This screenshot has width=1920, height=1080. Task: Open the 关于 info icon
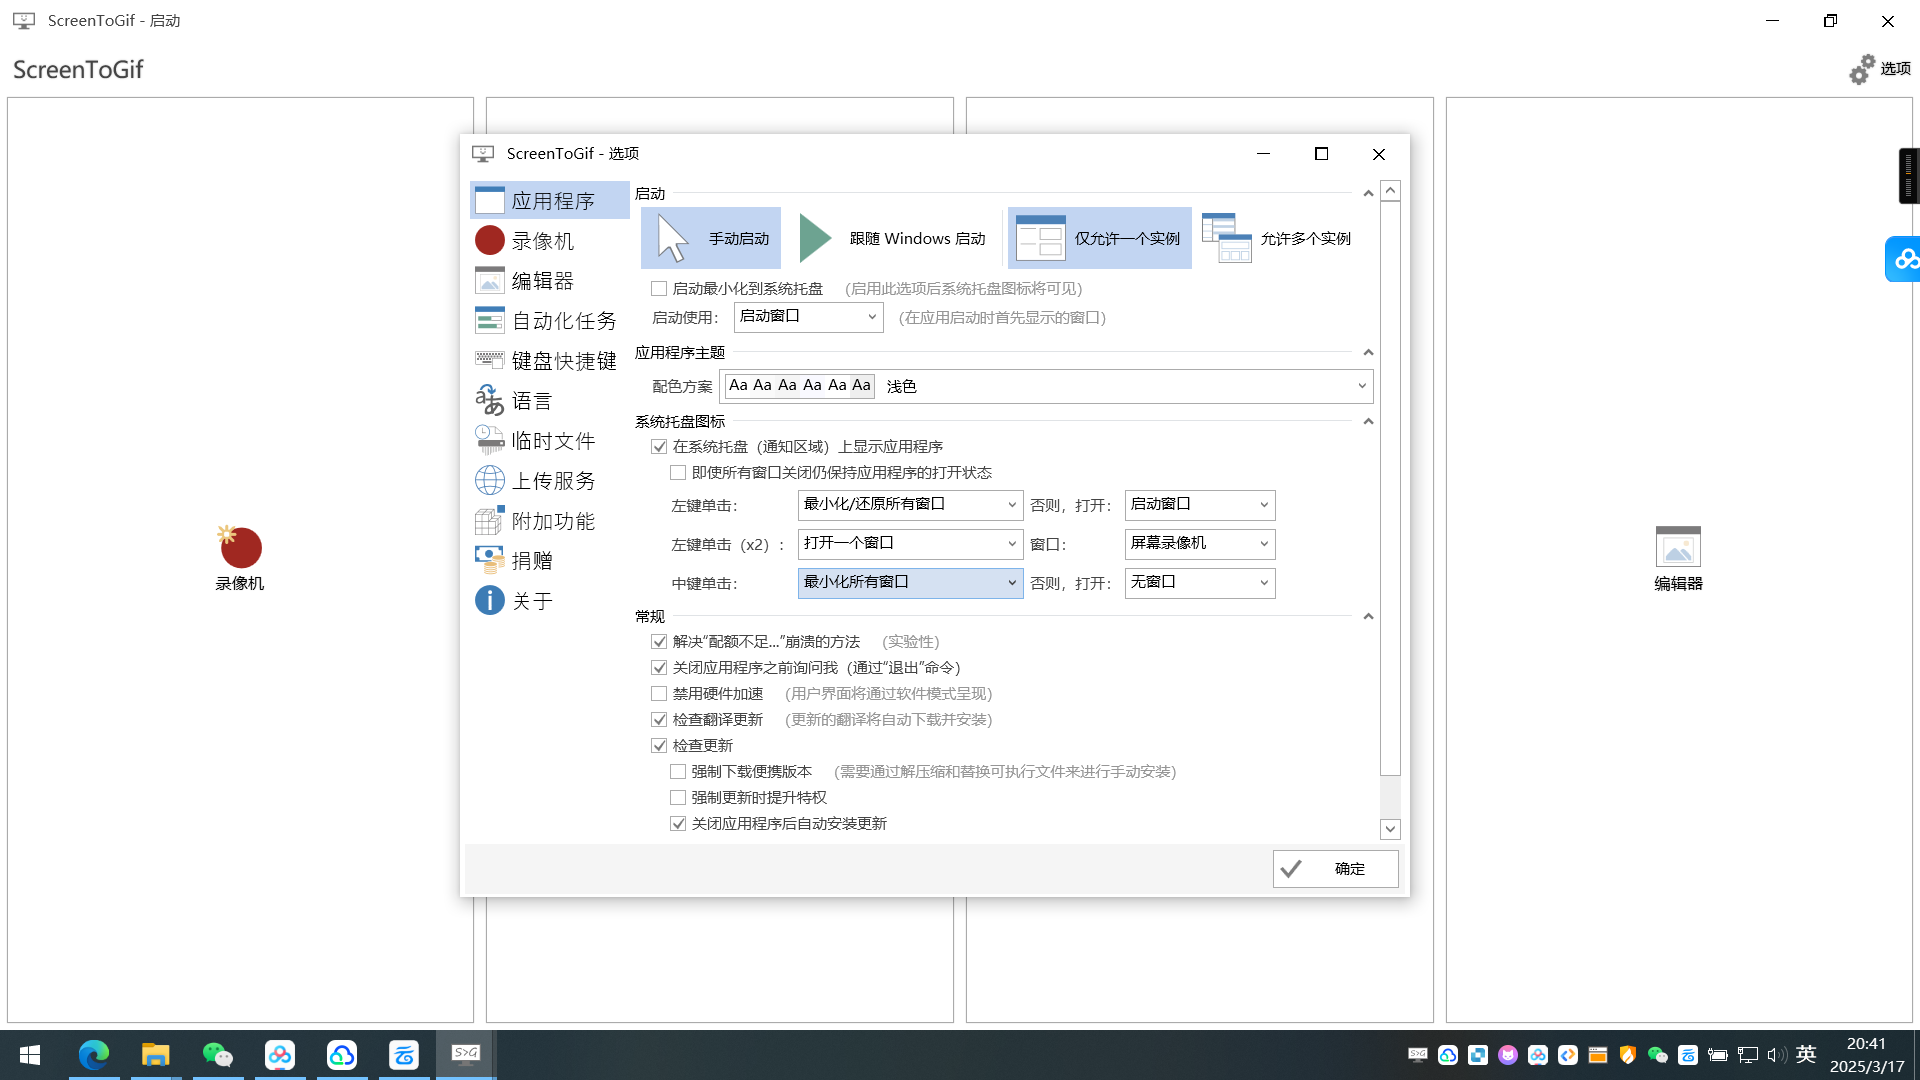[x=489, y=600]
